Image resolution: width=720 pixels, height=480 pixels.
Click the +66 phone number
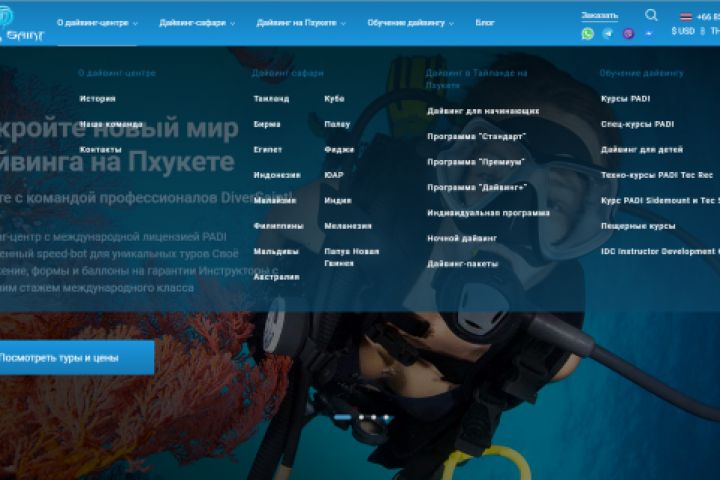coord(708,17)
